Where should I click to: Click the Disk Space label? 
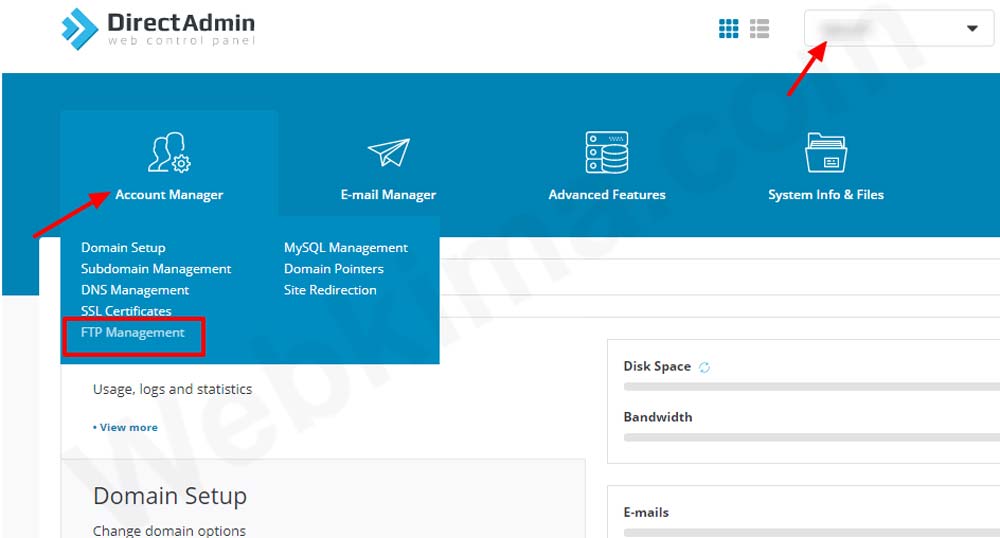(x=657, y=367)
